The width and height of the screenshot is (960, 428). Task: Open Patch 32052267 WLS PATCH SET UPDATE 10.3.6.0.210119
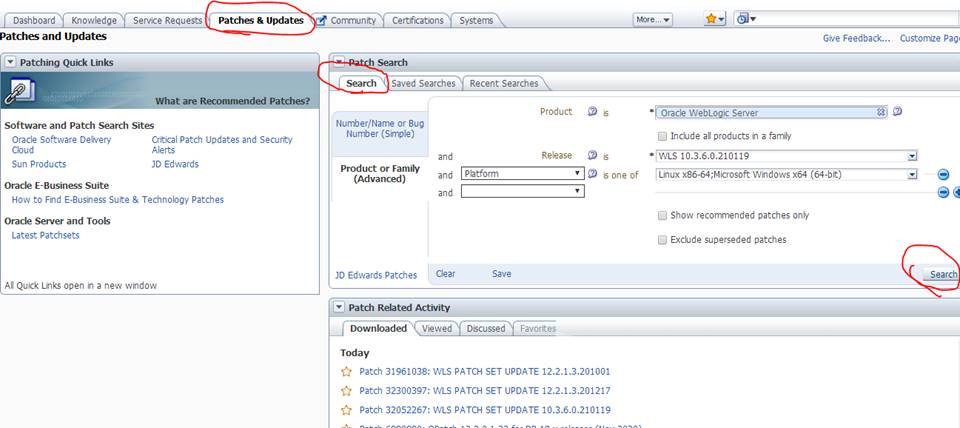pyautogui.click(x=484, y=410)
